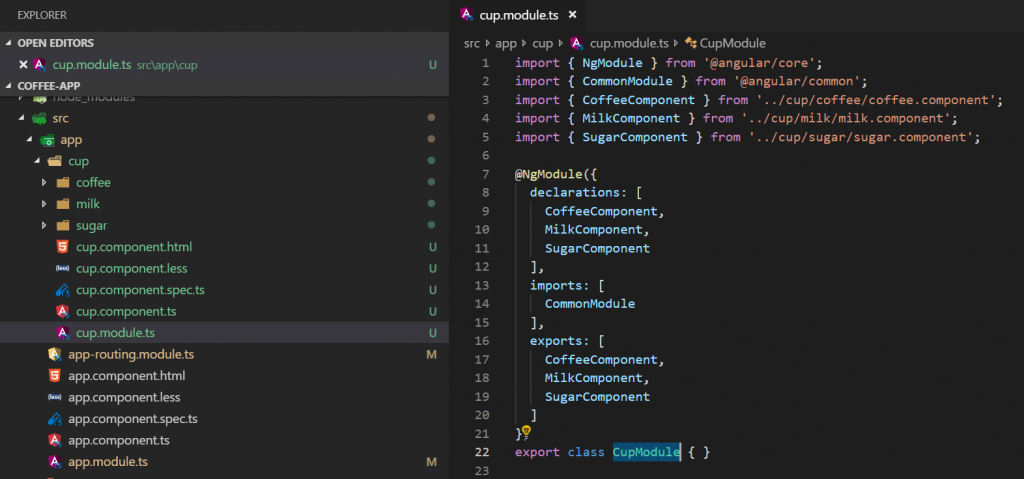The height and width of the screenshot is (479, 1024).
Task: Open app-routing.module.ts file
Action: [131, 354]
